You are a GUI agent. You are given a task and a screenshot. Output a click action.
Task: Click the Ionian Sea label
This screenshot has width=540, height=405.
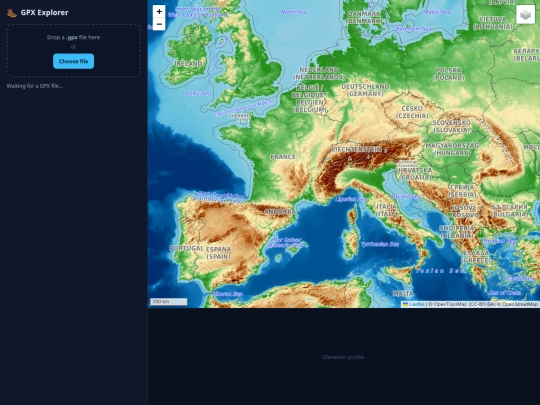pos(440,271)
